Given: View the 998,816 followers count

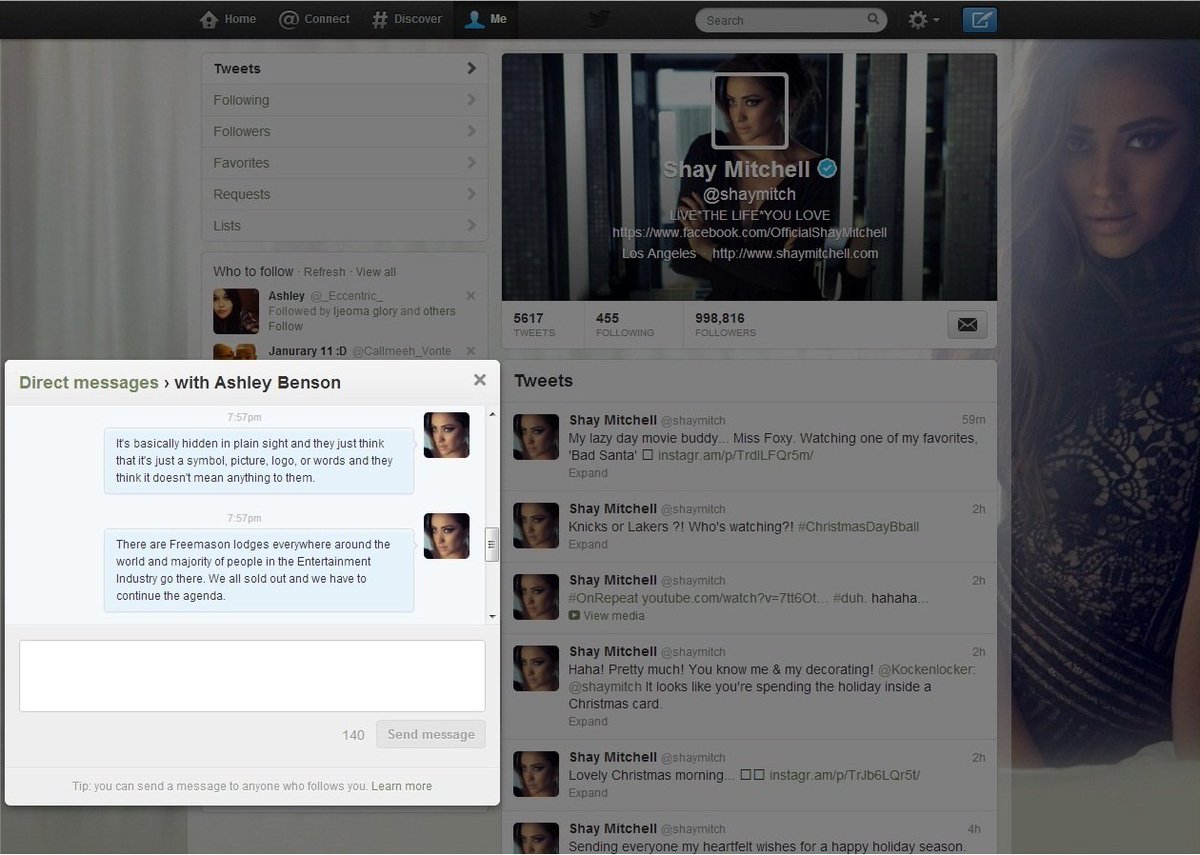Looking at the screenshot, I should pos(727,325).
